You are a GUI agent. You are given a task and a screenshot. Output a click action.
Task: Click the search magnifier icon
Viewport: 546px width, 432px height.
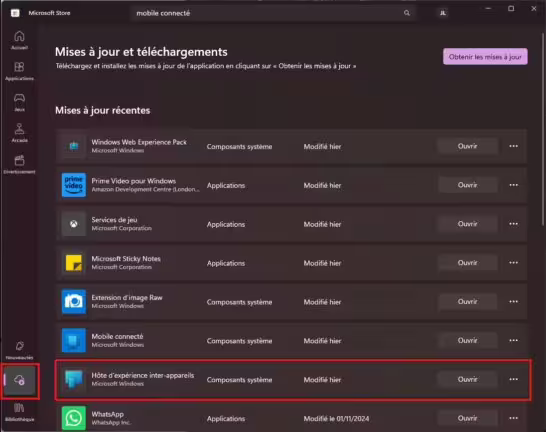407,13
